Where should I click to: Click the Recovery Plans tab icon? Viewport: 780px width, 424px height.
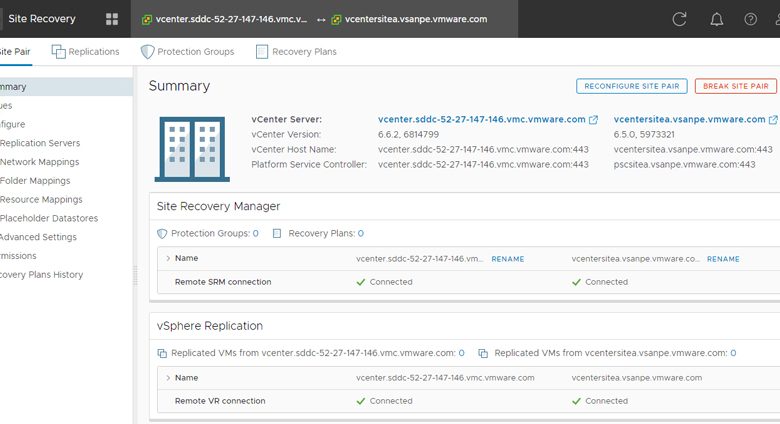262,51
